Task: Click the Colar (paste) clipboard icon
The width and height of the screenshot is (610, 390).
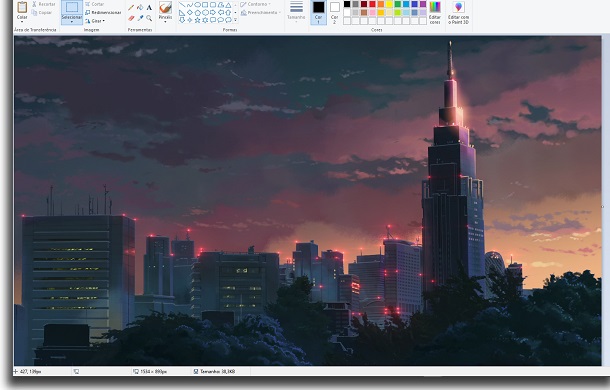Action: point(22,7)
